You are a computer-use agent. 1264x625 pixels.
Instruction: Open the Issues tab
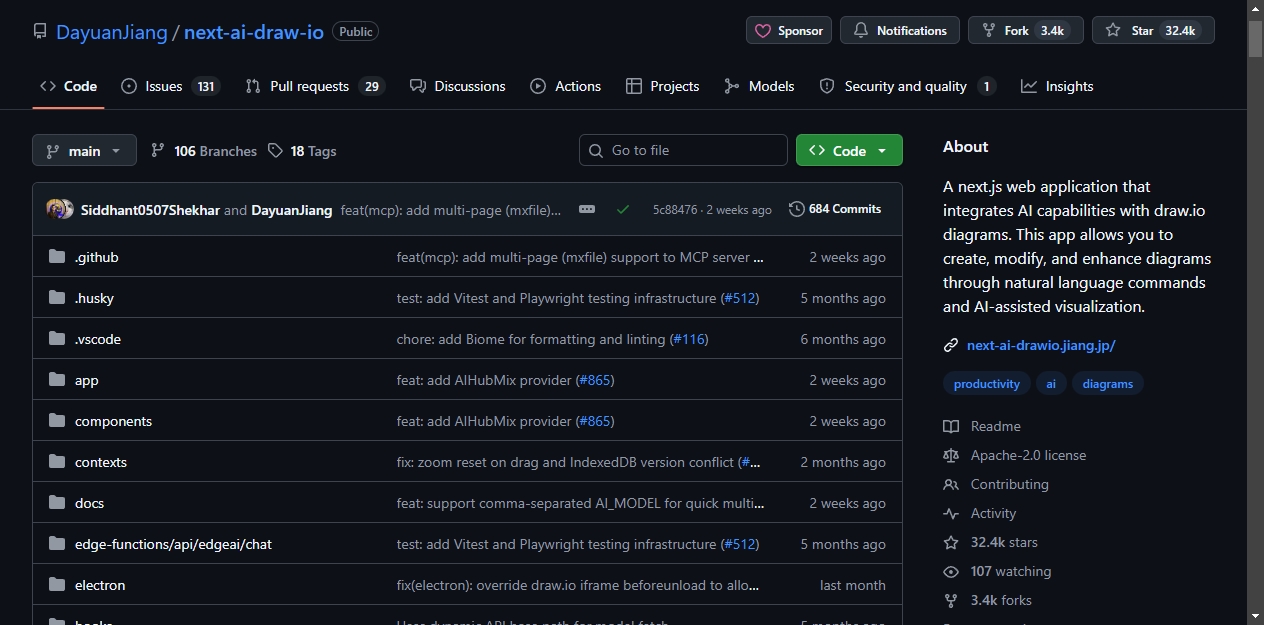click(170, 86)
